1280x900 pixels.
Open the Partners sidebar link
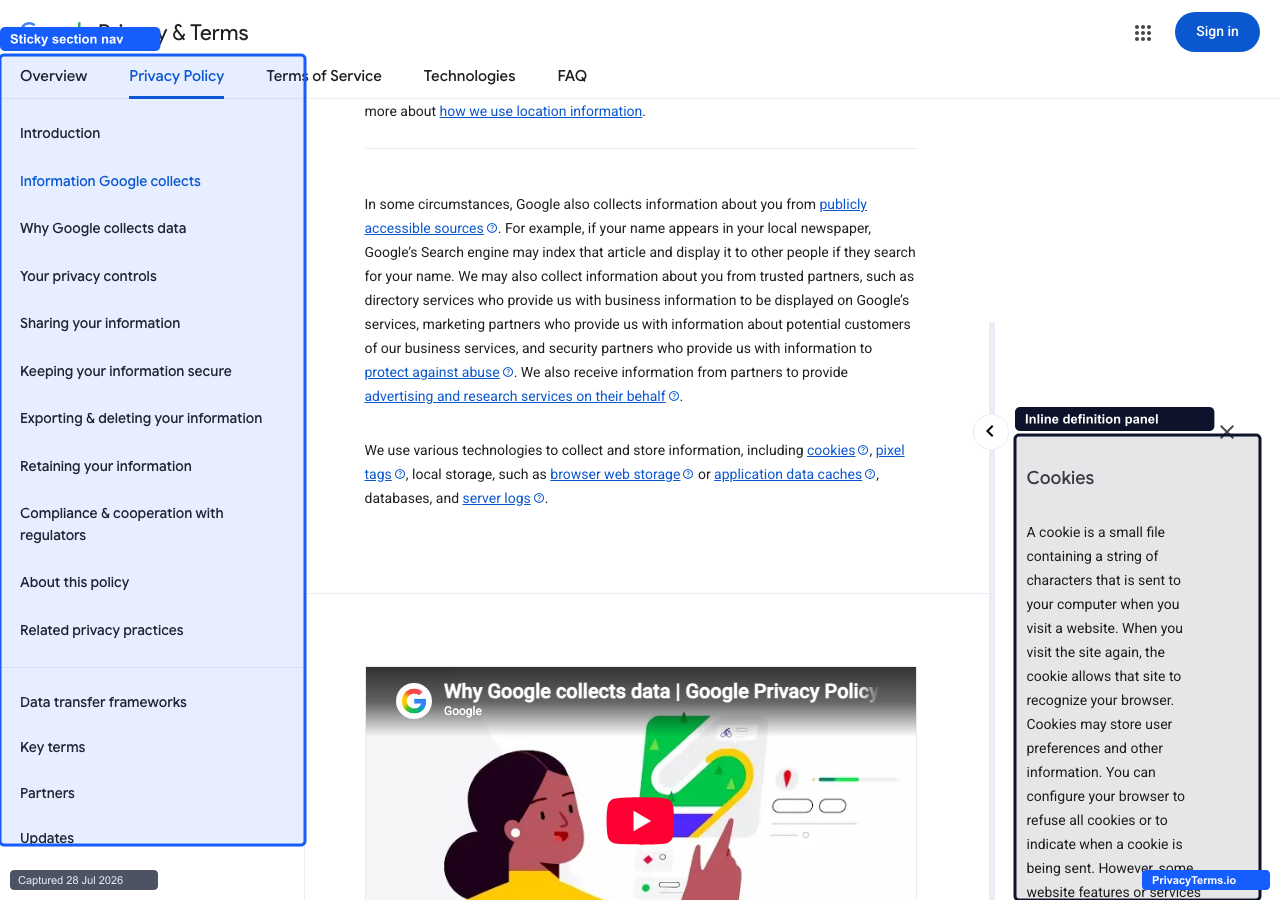point(47,793)
